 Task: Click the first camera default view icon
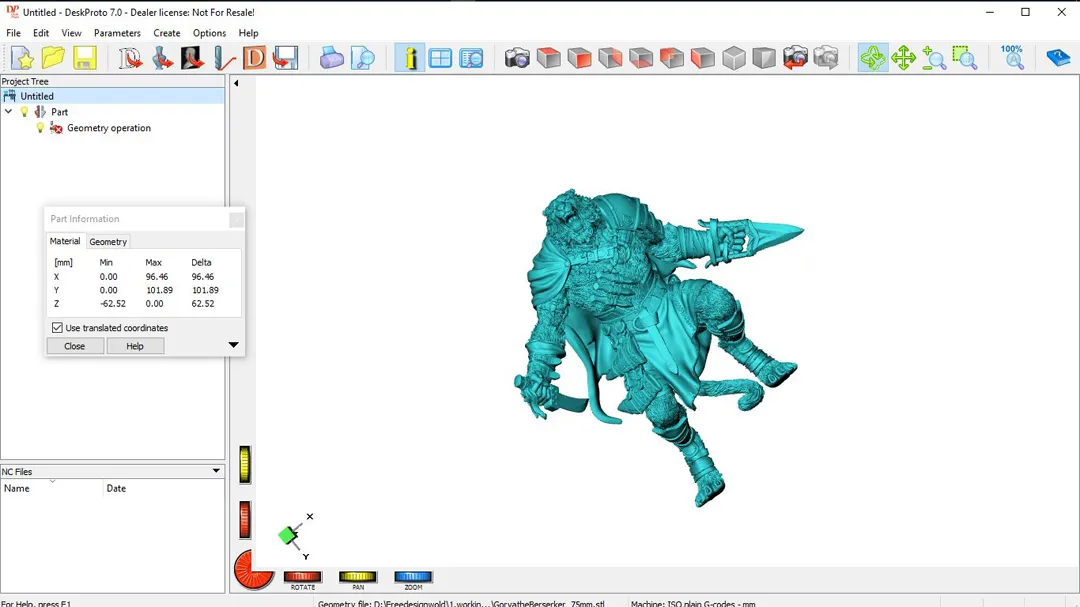[x=517, y=58]
